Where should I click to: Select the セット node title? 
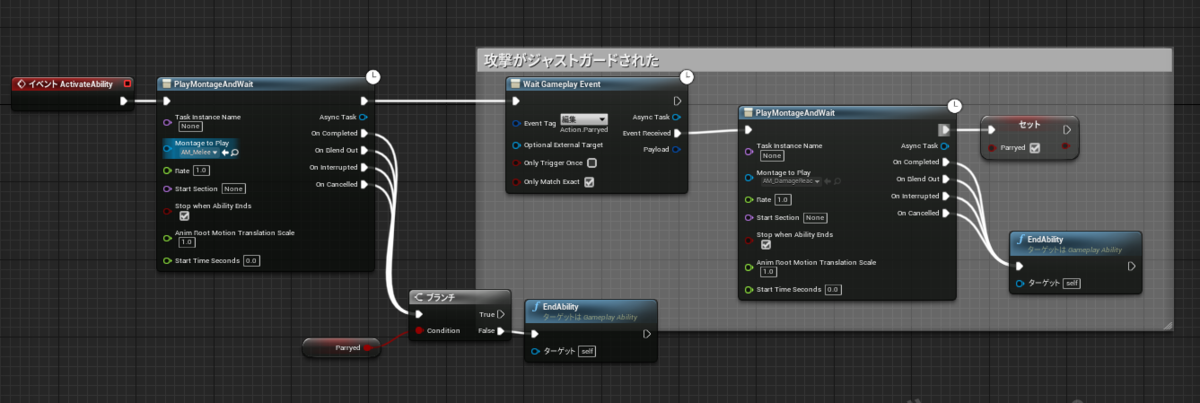point(1030,126)
